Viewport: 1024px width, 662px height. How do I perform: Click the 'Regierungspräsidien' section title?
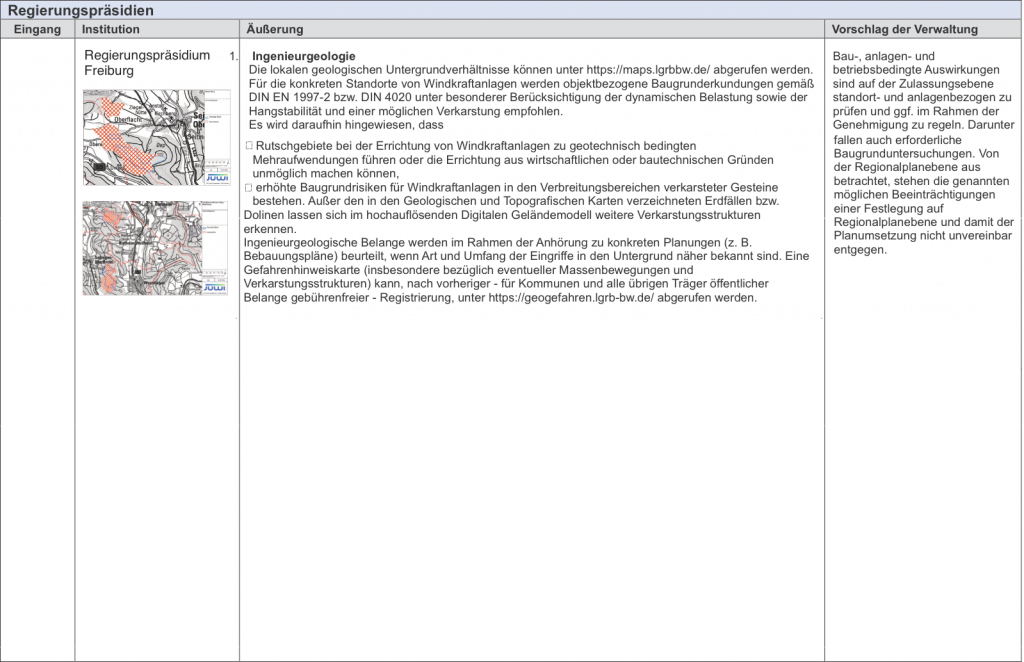click(x=80, y=10)
